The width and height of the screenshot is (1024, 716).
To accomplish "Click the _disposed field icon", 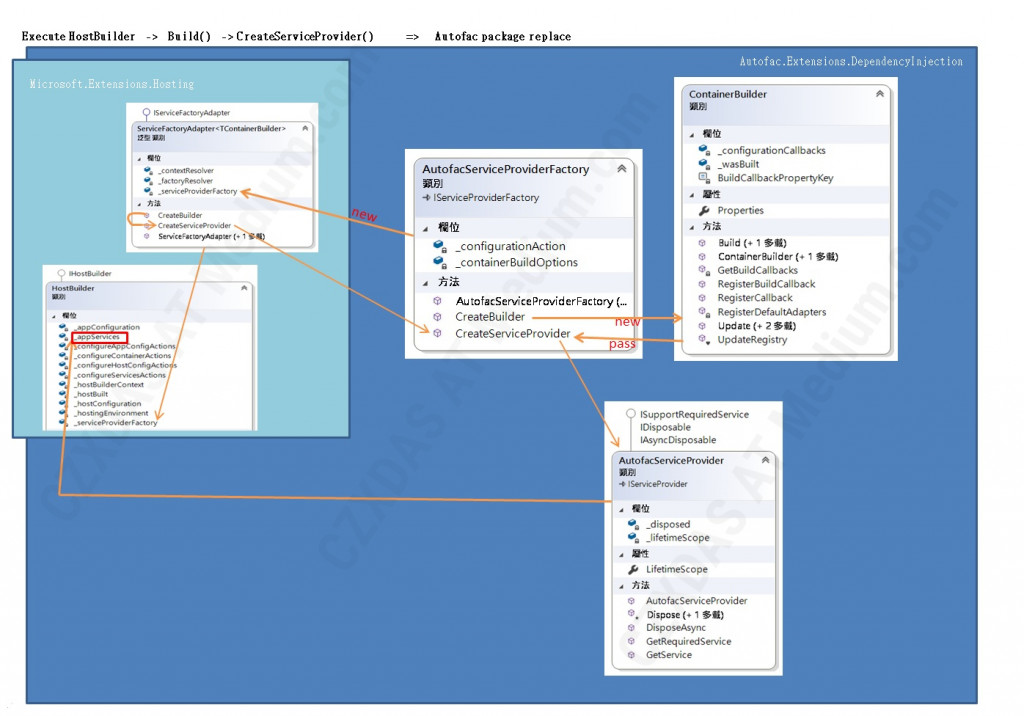I will pos(633,524).
